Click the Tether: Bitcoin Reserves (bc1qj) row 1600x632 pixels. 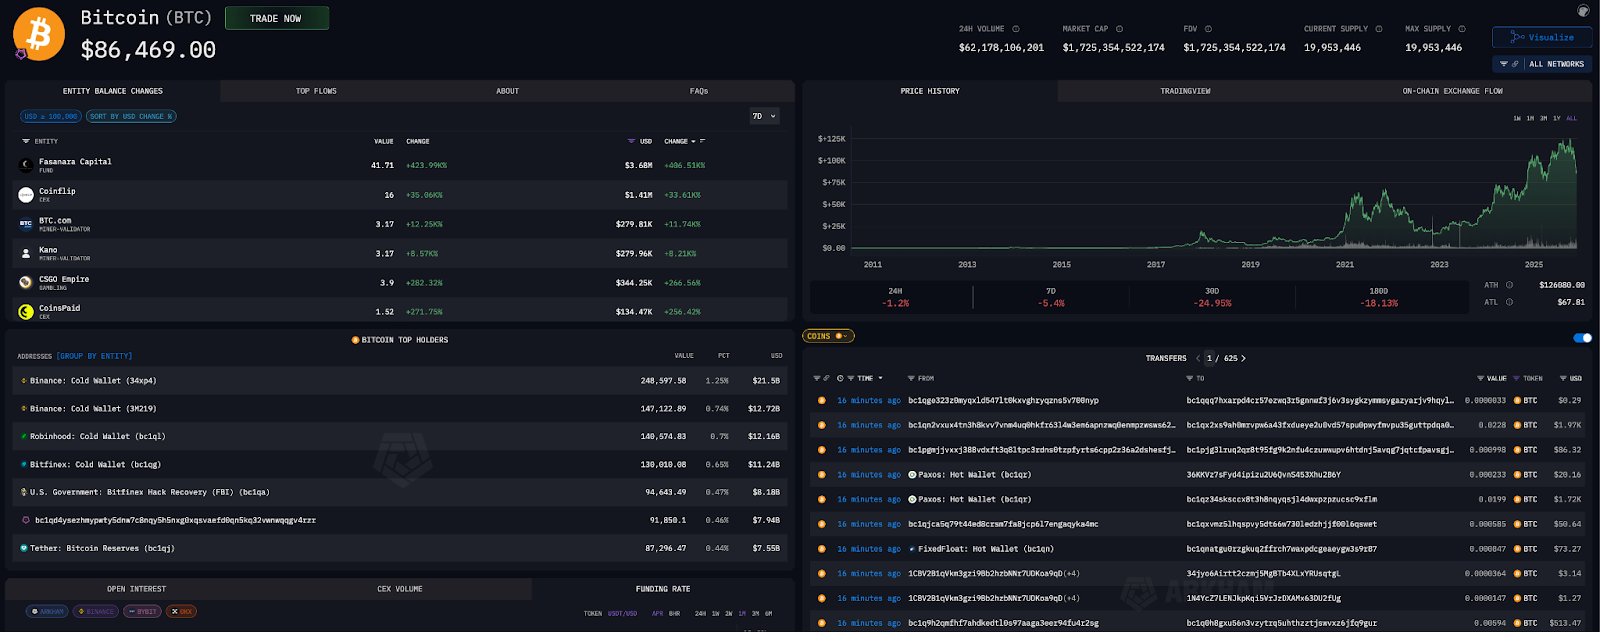click(402, 548)
